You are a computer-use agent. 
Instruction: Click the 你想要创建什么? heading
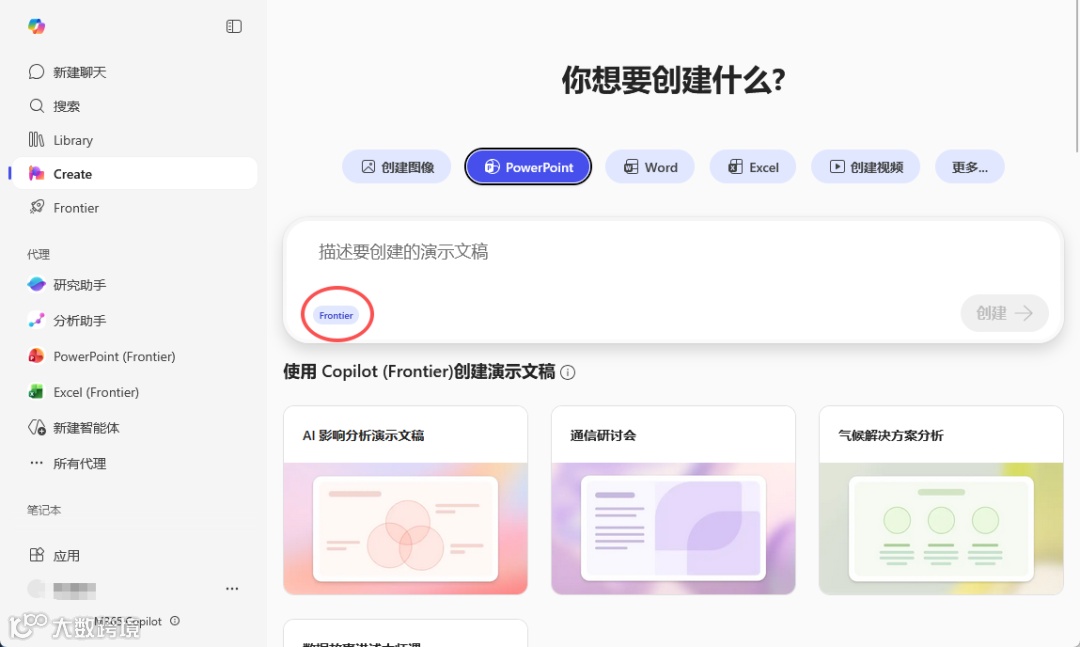tap(673, 80)
